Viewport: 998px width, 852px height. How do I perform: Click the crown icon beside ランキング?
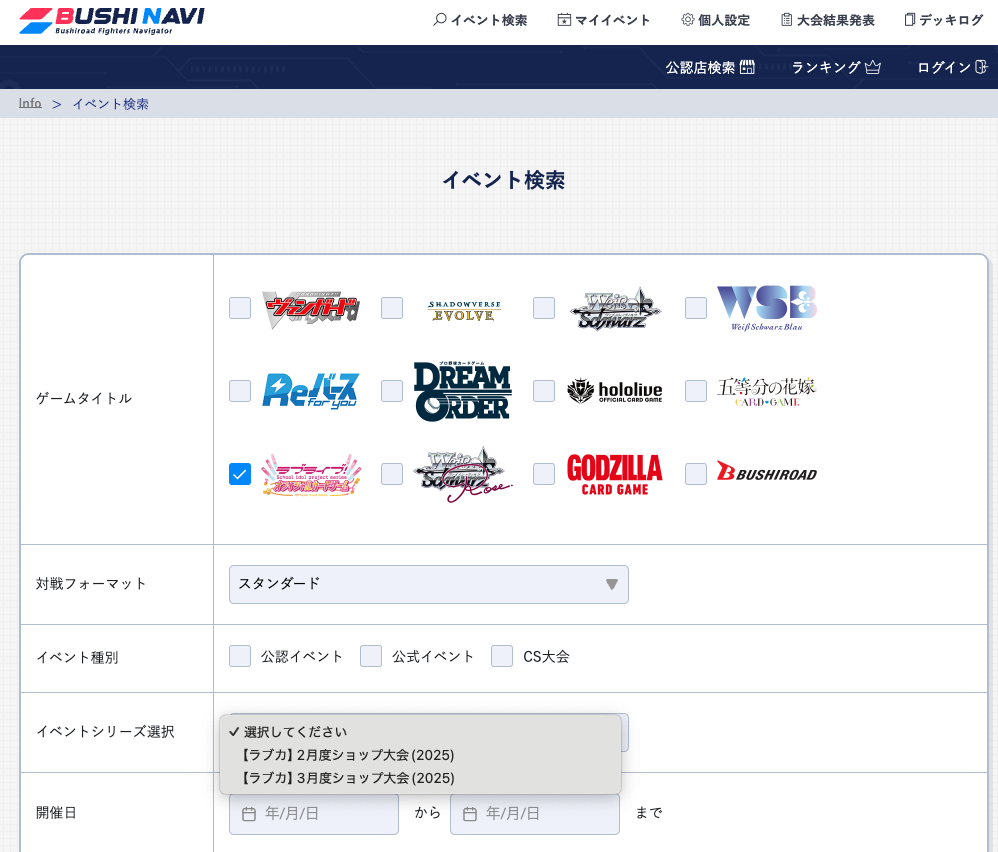(x=873, y=67)
